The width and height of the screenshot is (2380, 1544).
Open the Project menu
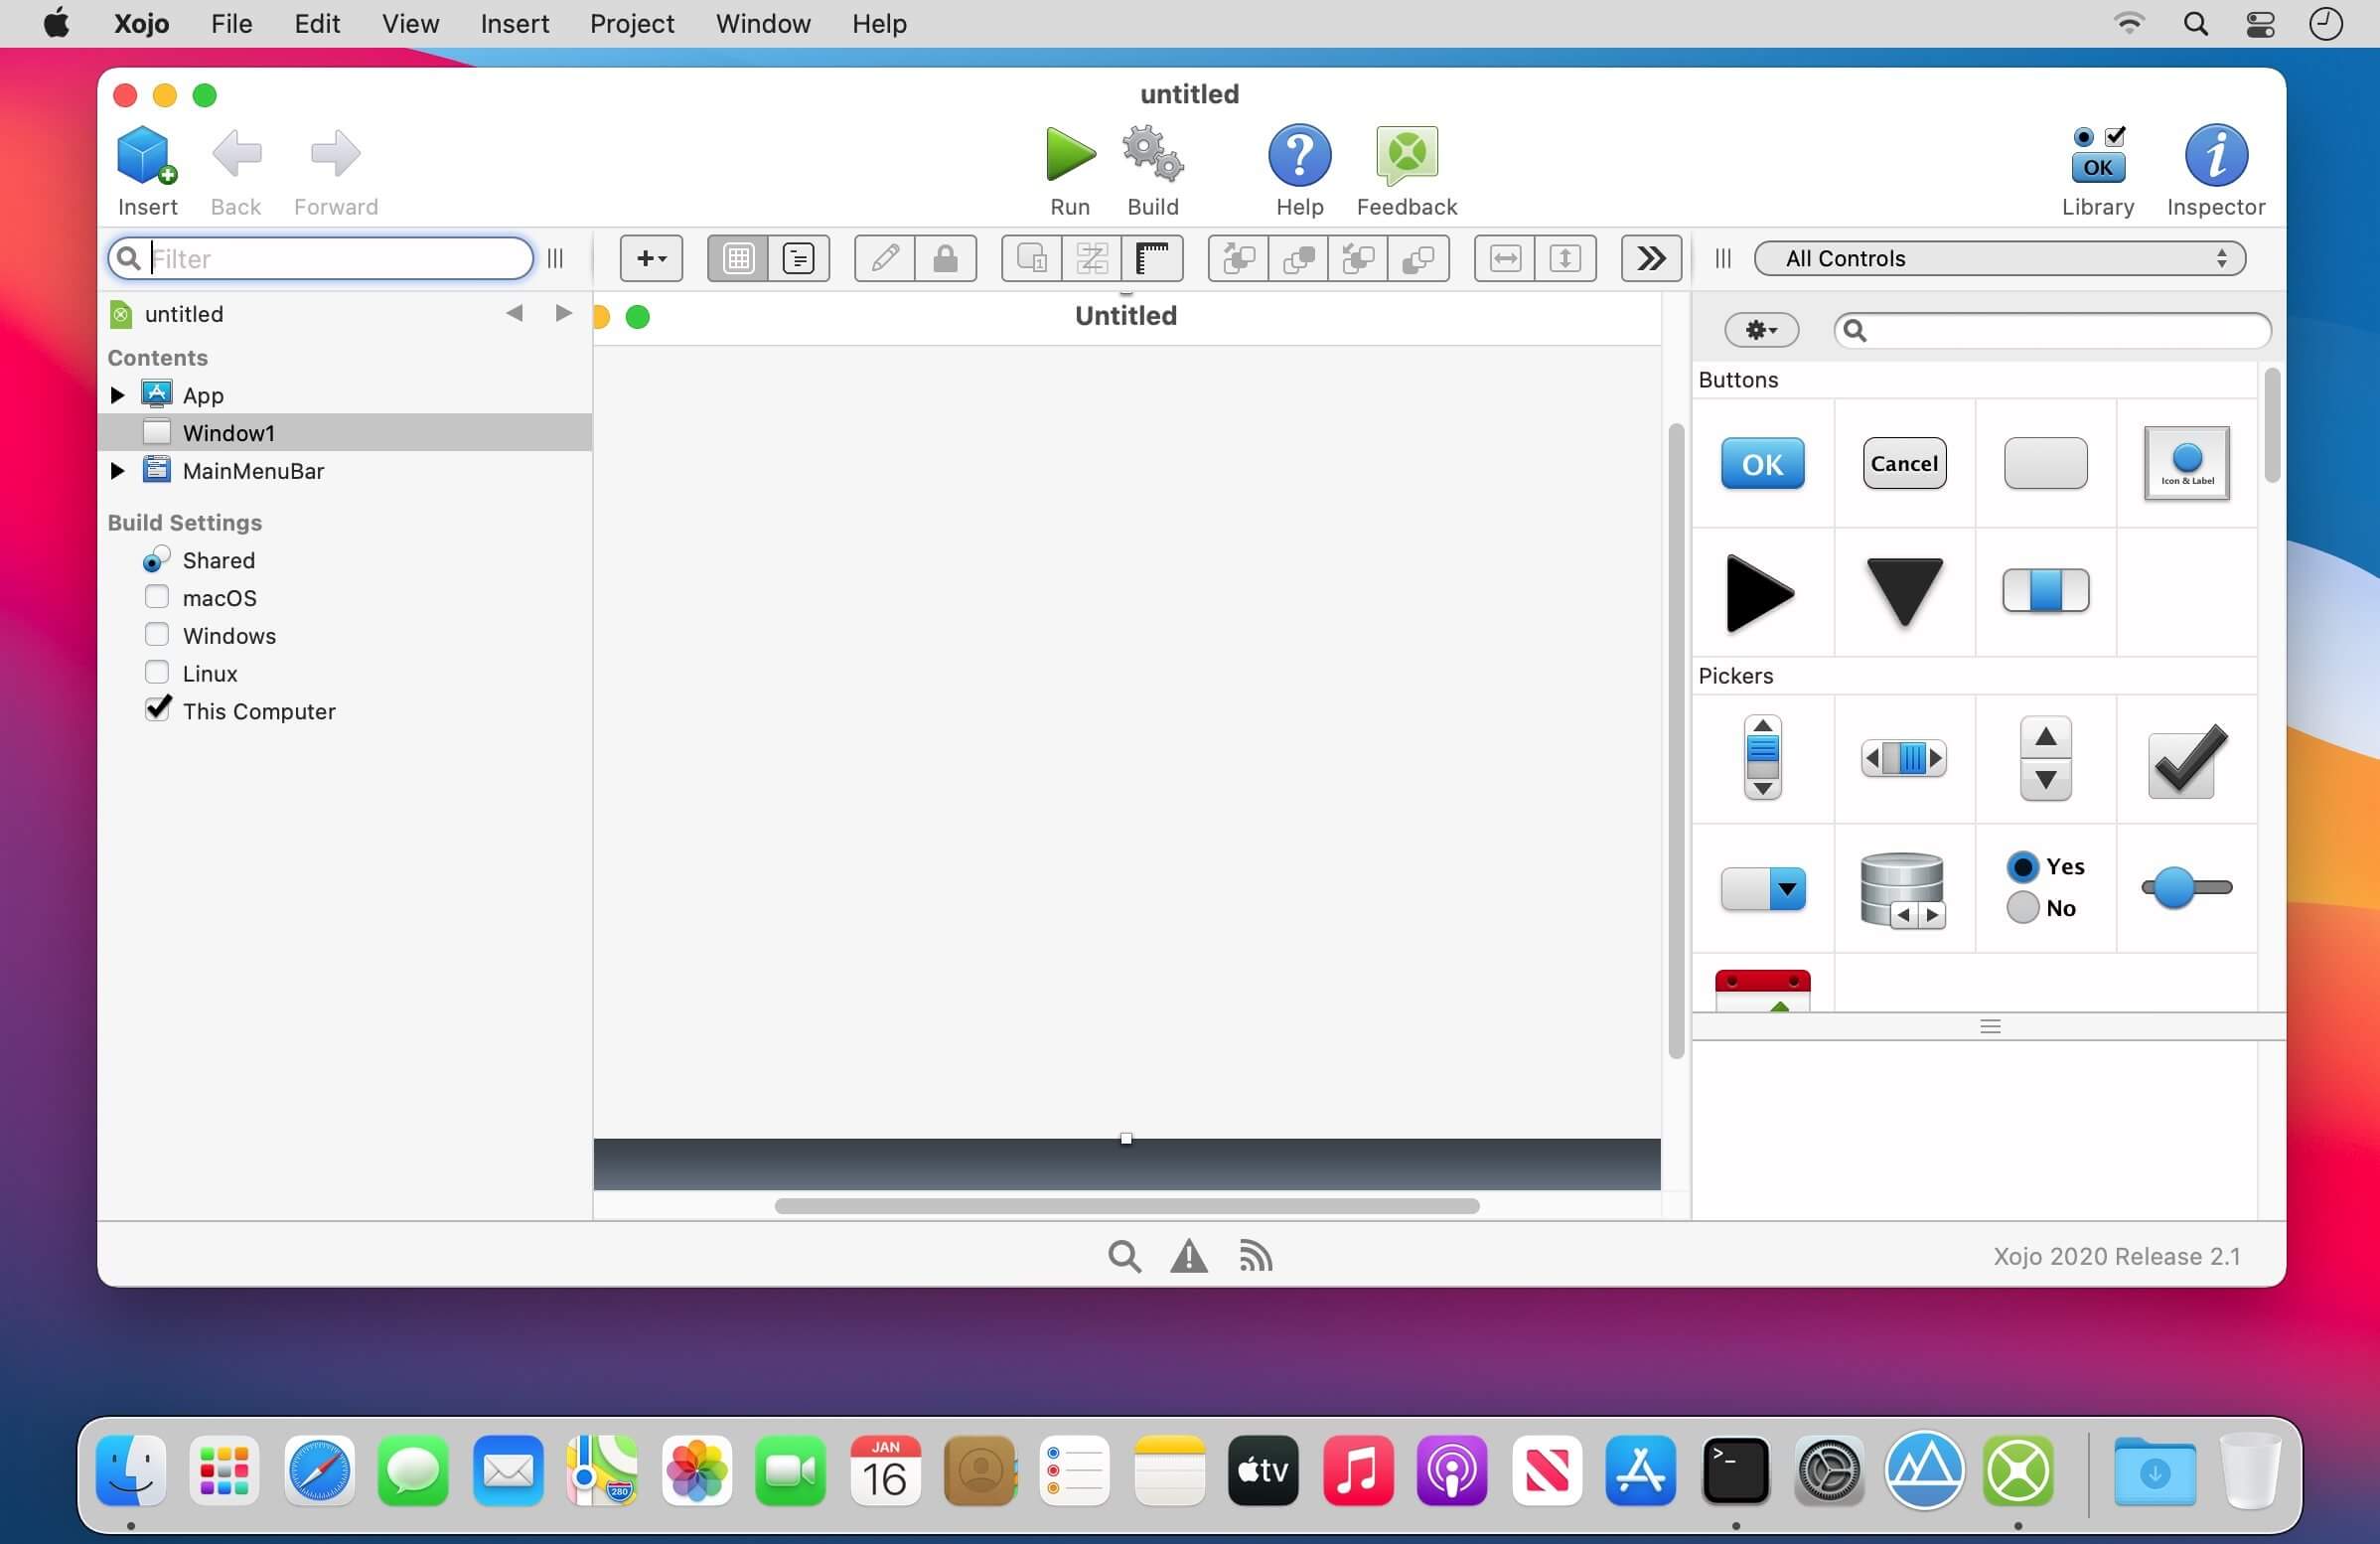click(x=631, y=24)
